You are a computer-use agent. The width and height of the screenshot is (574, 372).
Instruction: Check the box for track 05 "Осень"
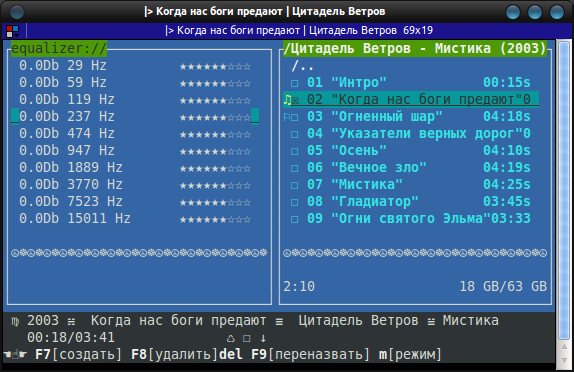click(x=295, y=152)
